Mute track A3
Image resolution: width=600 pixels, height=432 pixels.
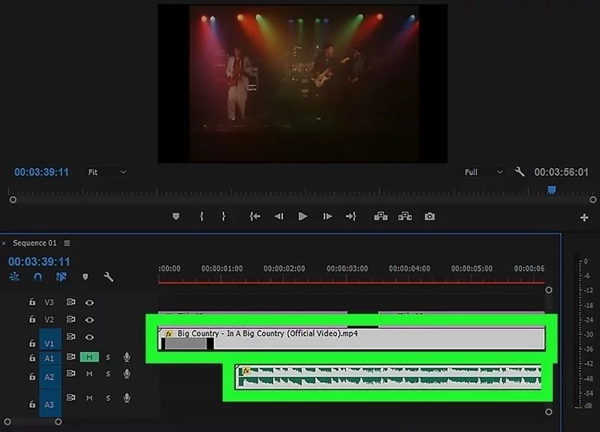(89, 398)
